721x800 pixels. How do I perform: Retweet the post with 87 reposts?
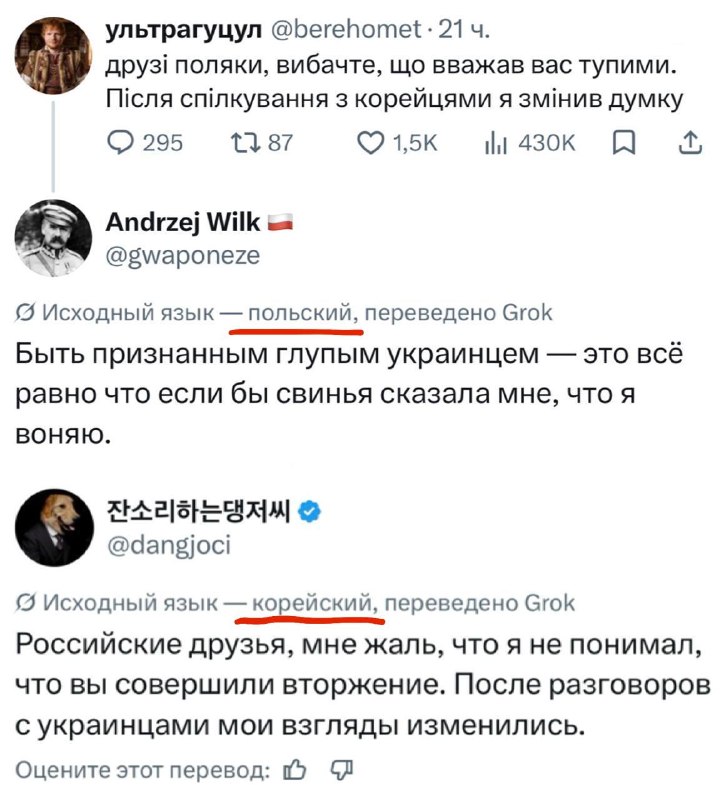pos(242,142)
